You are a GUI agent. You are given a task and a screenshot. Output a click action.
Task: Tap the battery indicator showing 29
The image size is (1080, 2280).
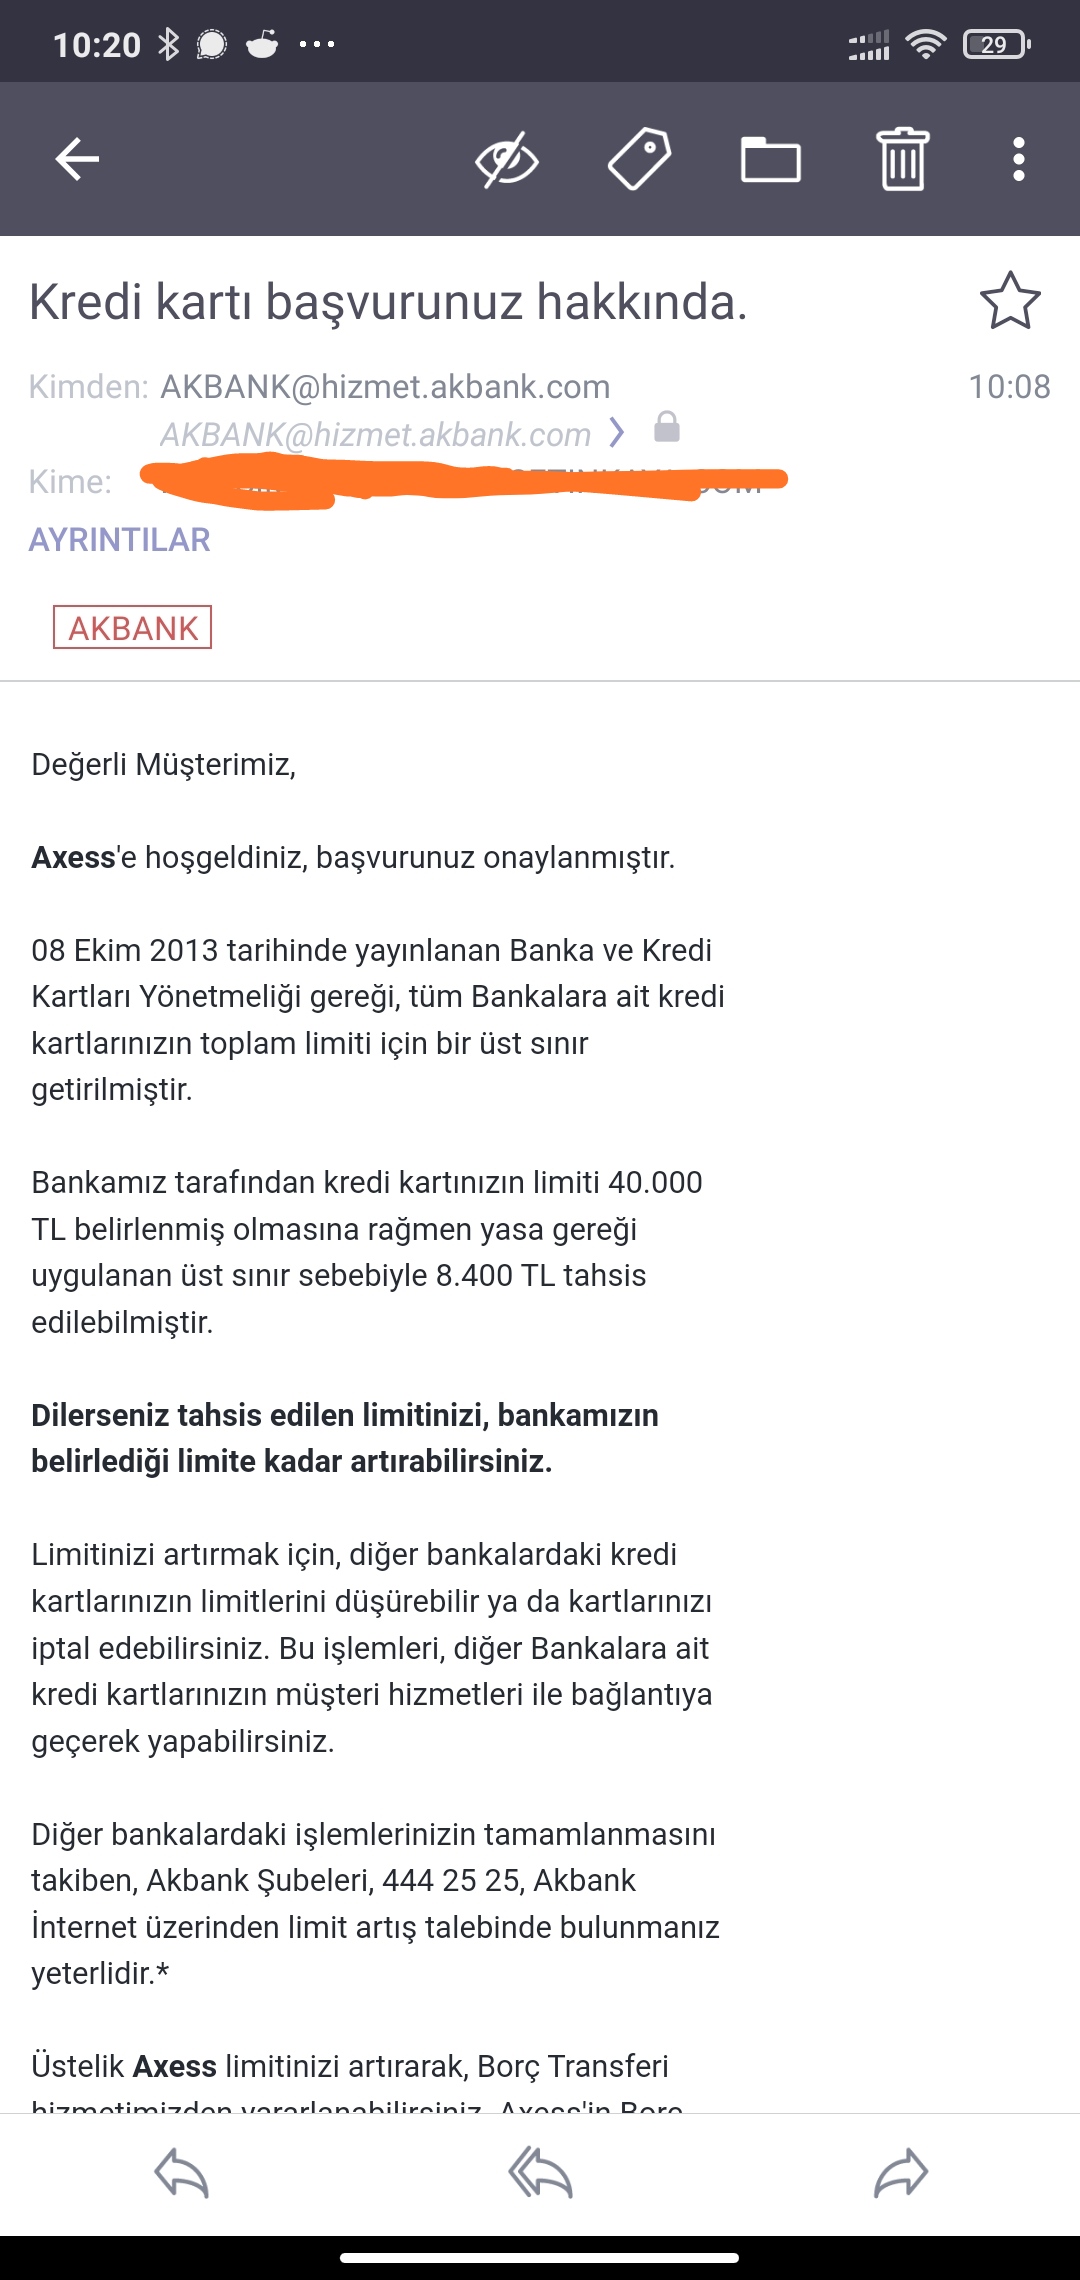click(x=996, y=44)
